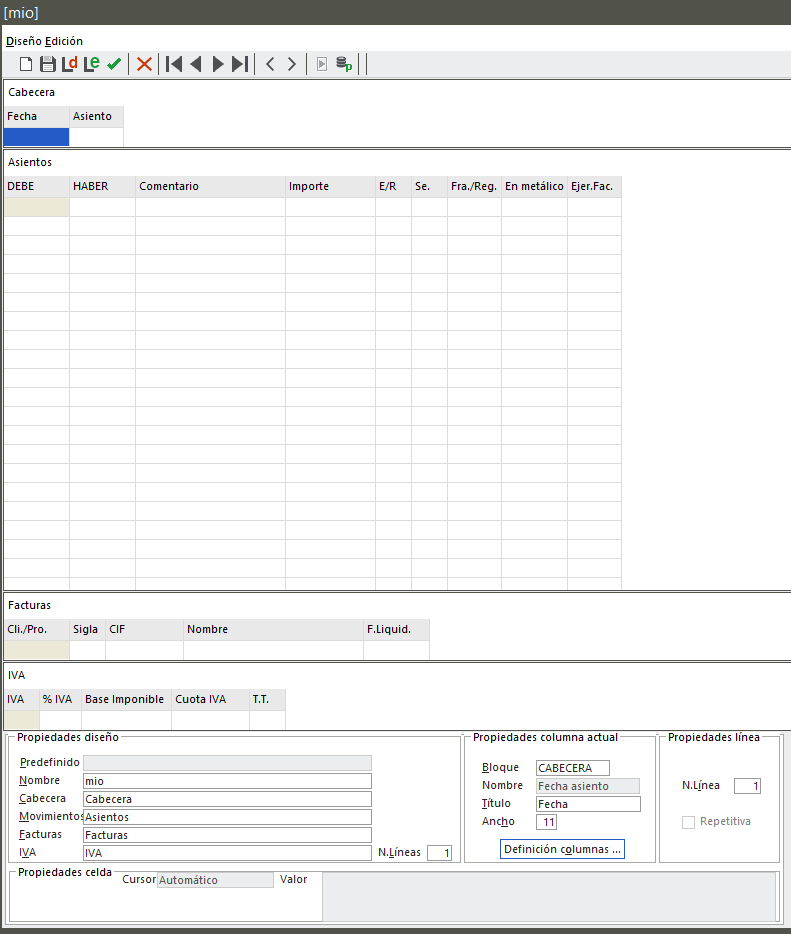Screen dimensions: 791x934
Task: Click the Cabecera design name field
Action: coord(228,799)
